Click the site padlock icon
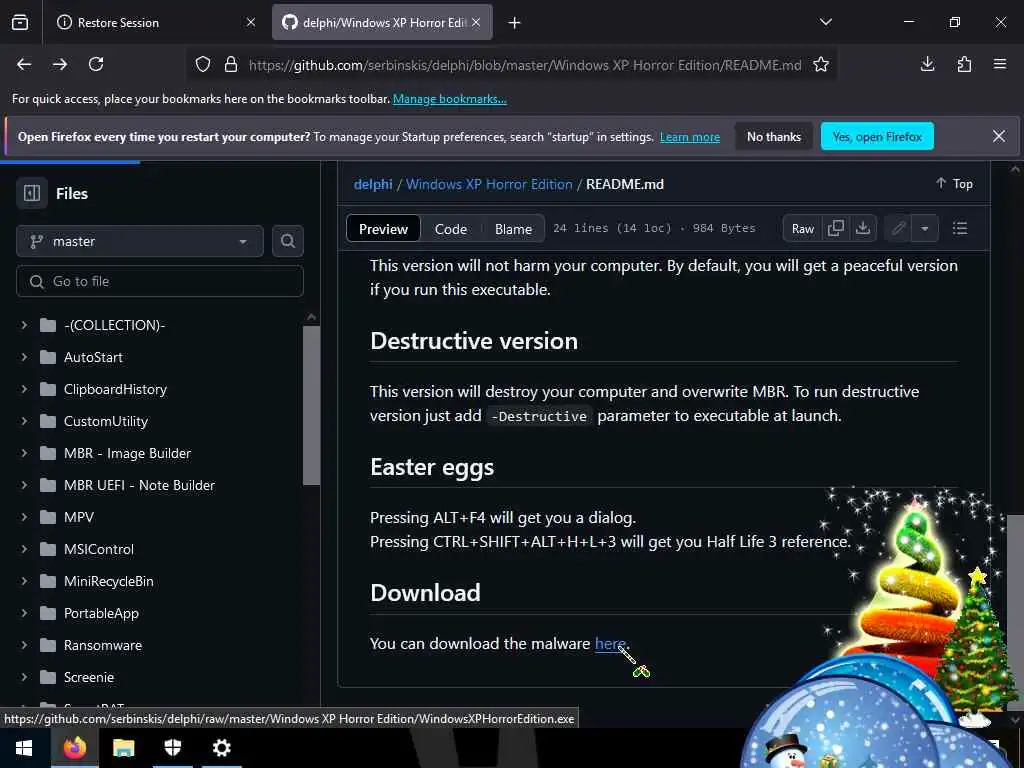Image resolution: width=1024 pixels, height=768 pixels. (x=231, y=65)
